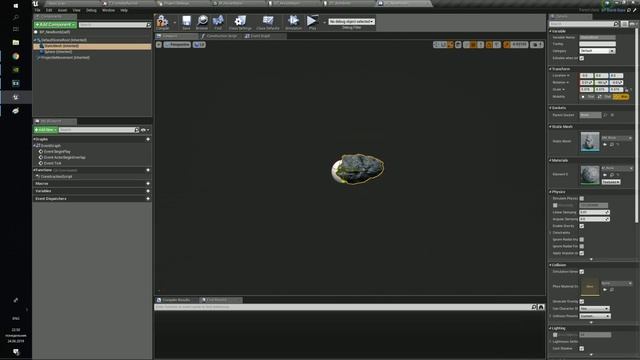
Task: Open Chrome from the Windows taskbar
Action: 16,56
